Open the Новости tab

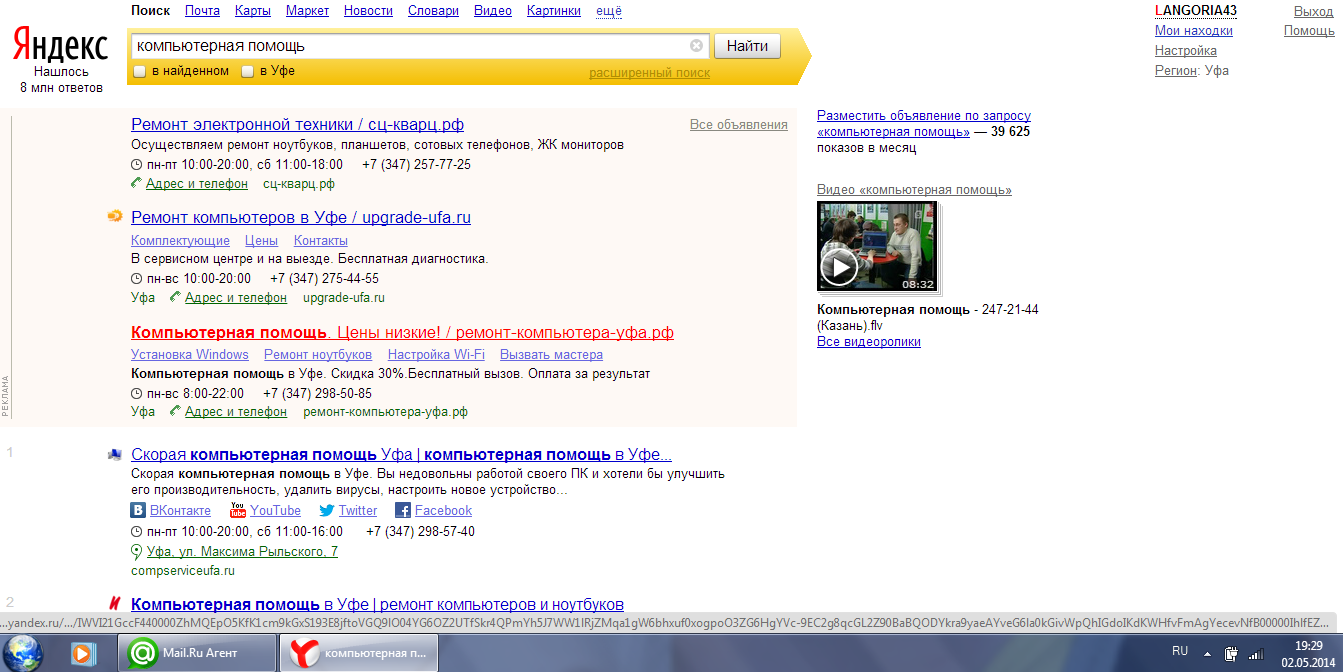click(368, 11)
